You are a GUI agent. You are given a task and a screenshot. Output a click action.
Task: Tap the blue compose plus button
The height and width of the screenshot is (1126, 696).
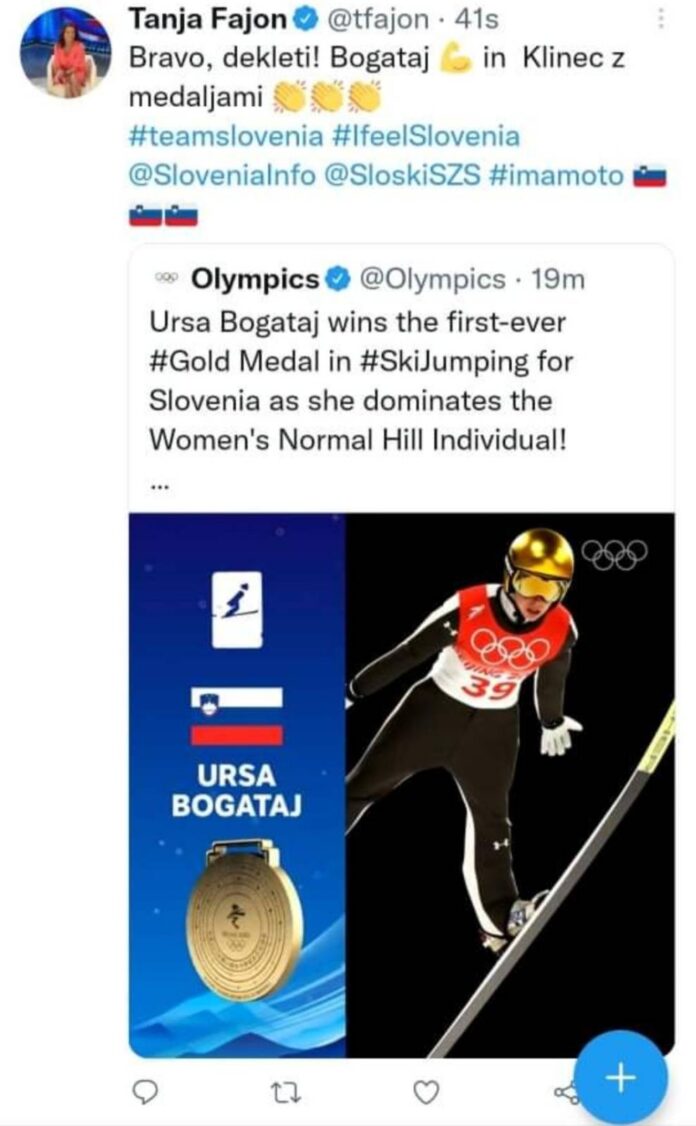[x=621, y=1077]
